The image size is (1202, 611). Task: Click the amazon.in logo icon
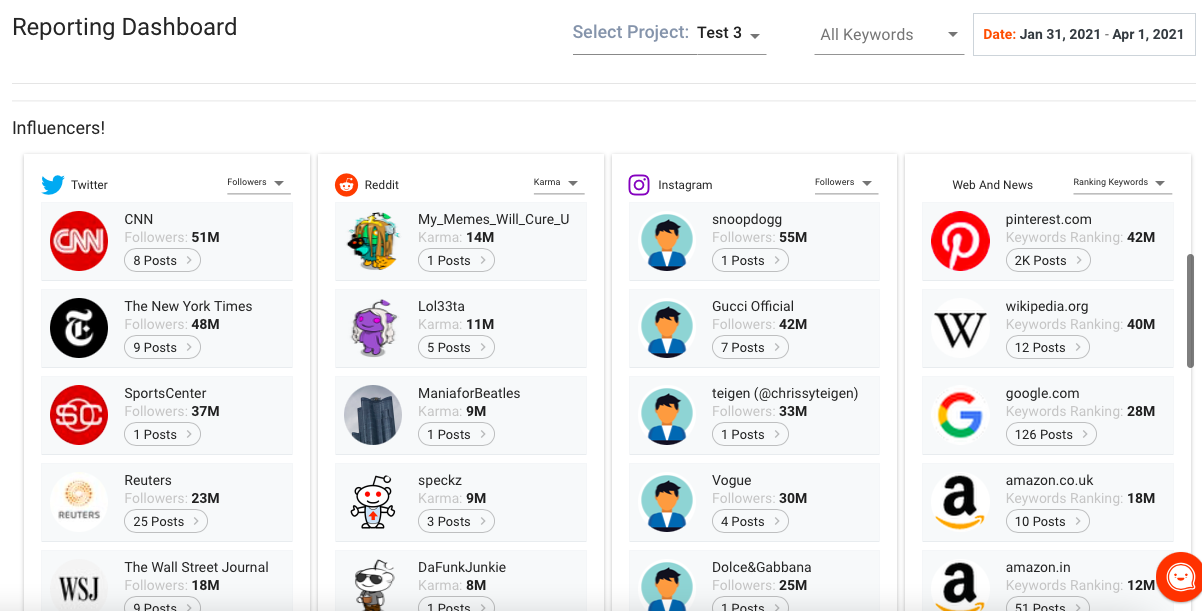coord(960,585)
